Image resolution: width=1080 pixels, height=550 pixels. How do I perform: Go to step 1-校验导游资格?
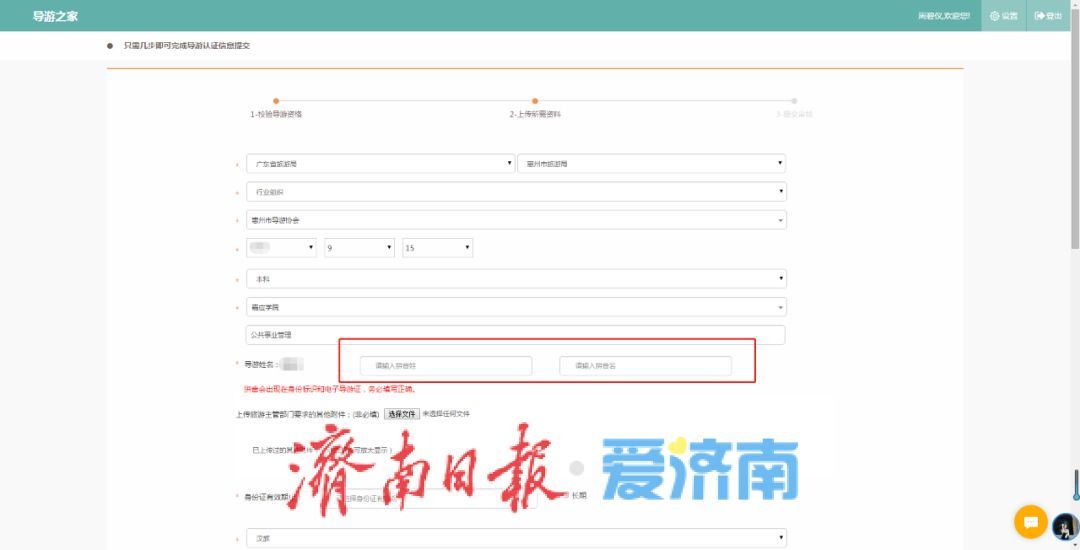coord(276,114)
